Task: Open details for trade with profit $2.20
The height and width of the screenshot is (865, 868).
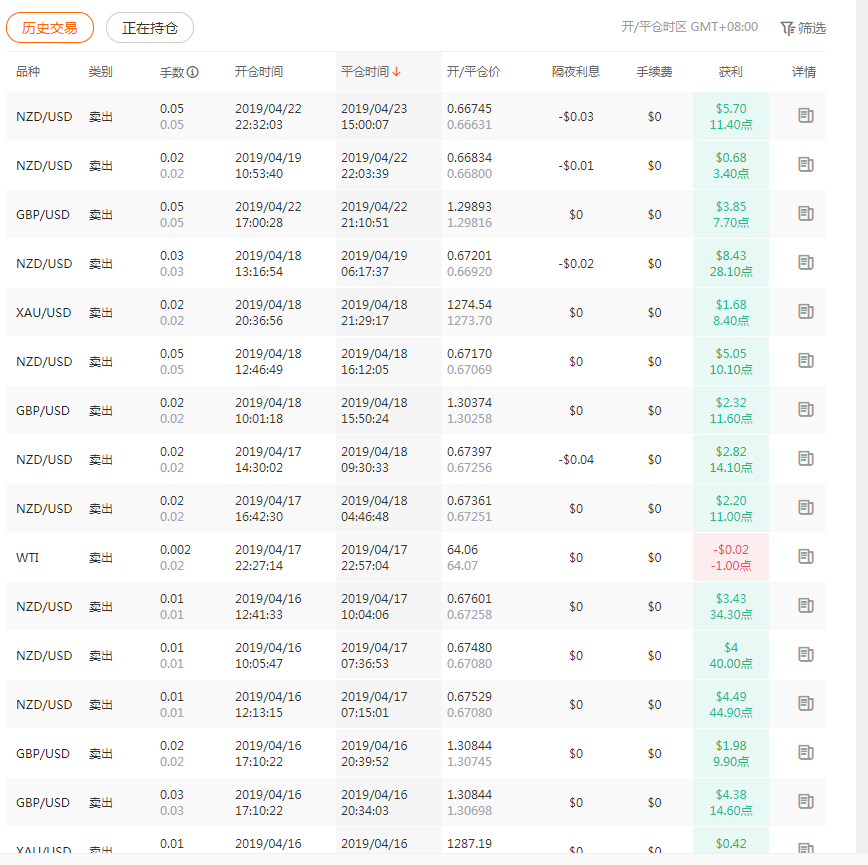Action: (x=805, y=507)
